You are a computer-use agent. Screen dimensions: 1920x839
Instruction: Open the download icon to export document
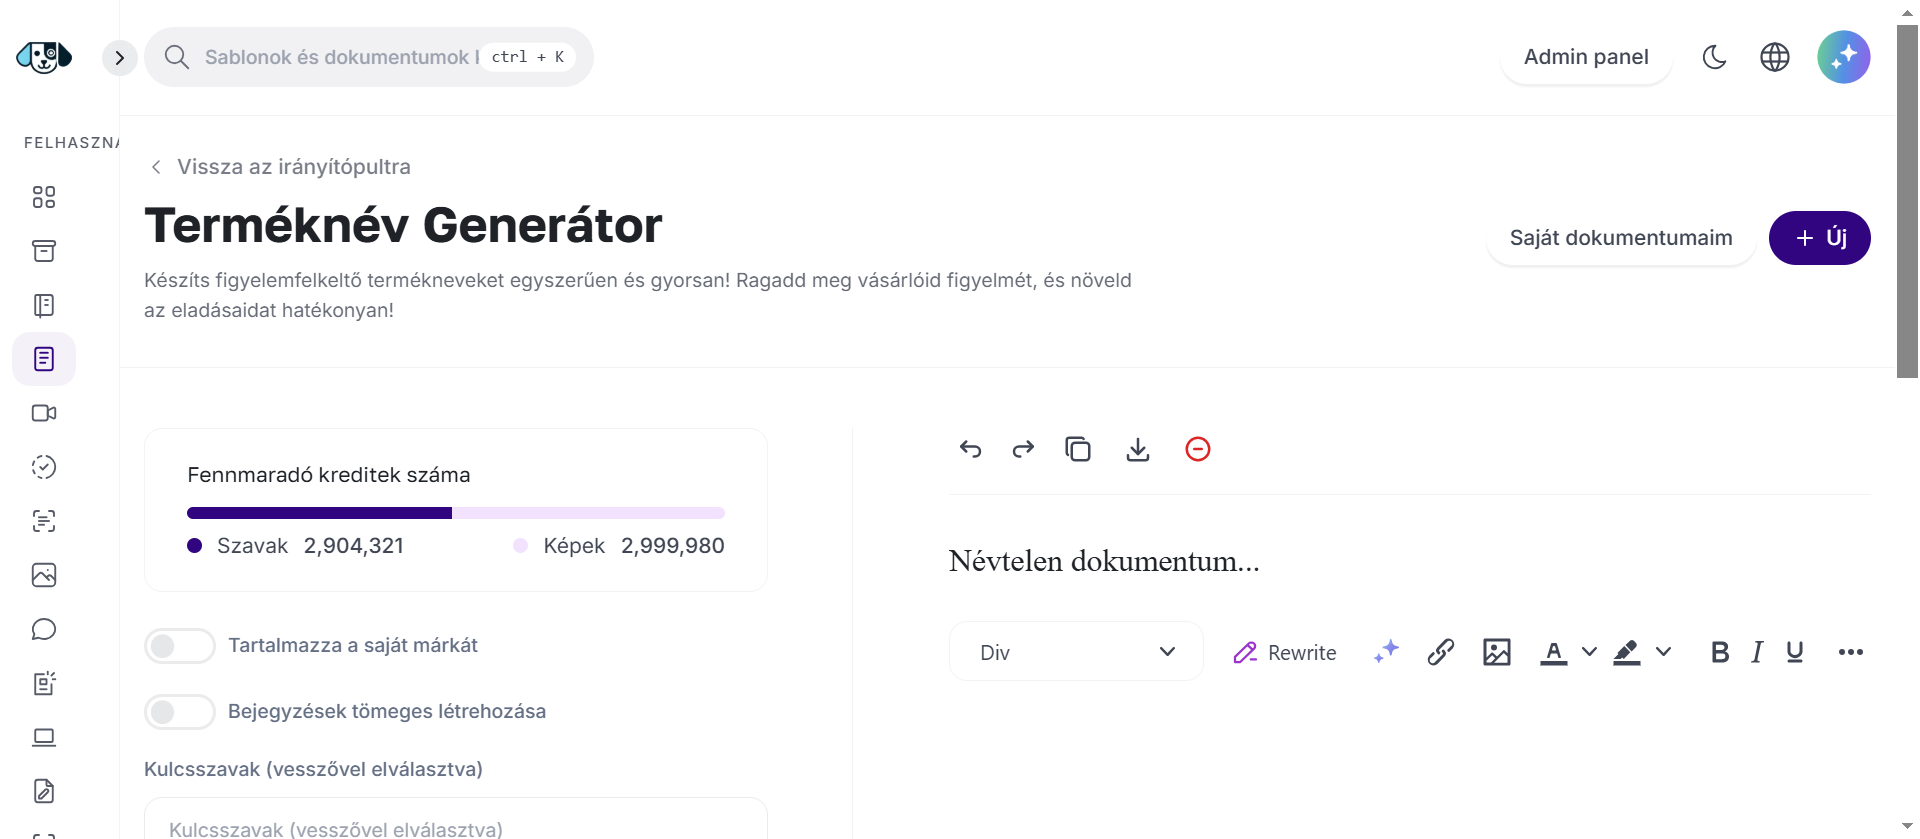coord(1136,449)
